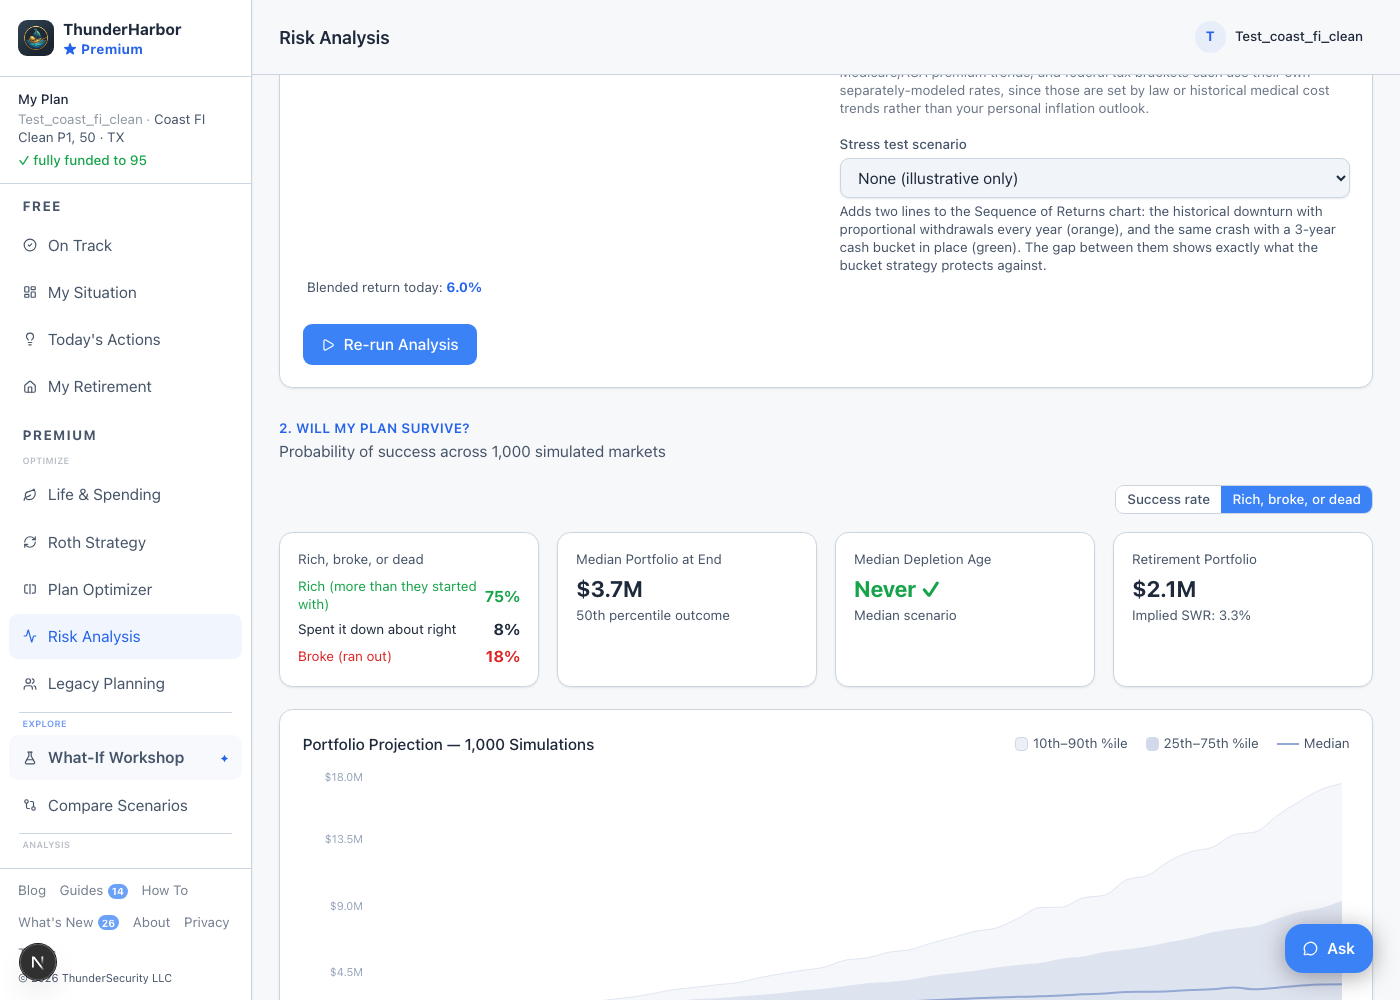Image resolution: width=1400 pixels, height=1000 pixels.
Task: Click the user avatar with letter T
Action: (x=1210, y=36)
